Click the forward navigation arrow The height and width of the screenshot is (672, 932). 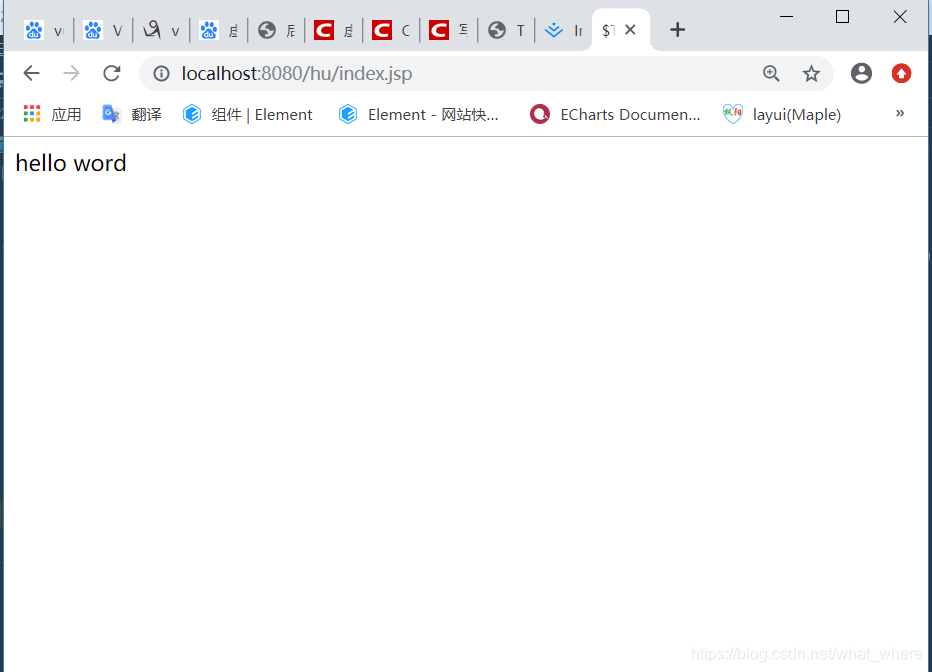coord(71,73)
